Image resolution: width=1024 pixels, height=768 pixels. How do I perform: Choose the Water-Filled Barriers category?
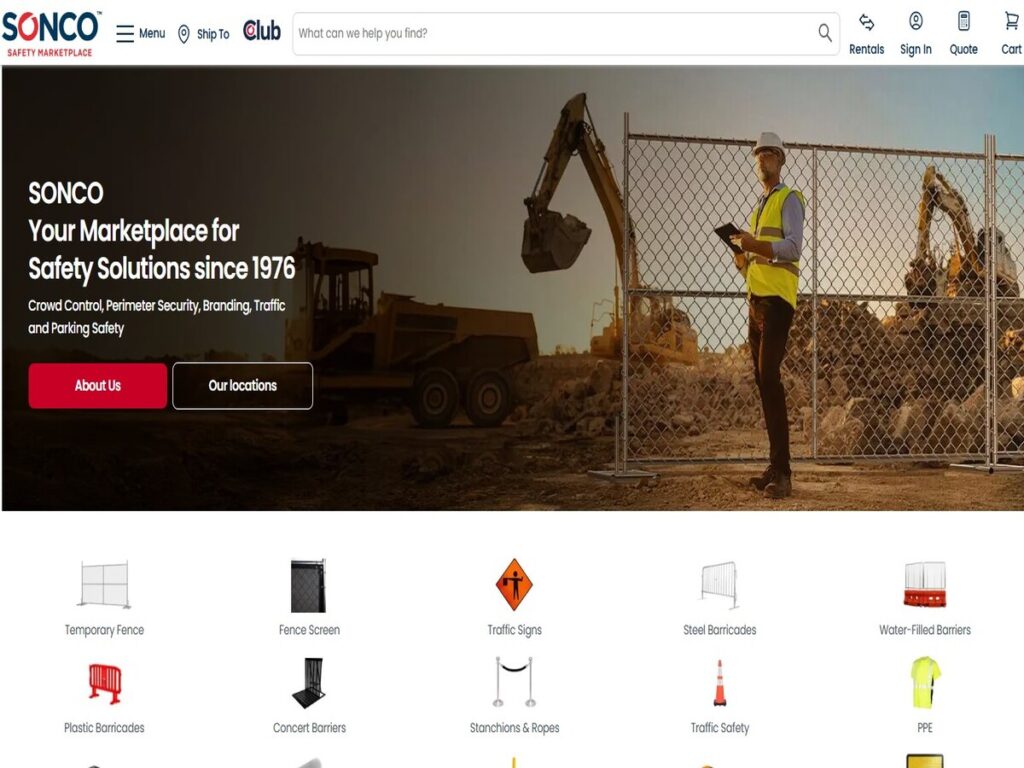pos(925,598)
